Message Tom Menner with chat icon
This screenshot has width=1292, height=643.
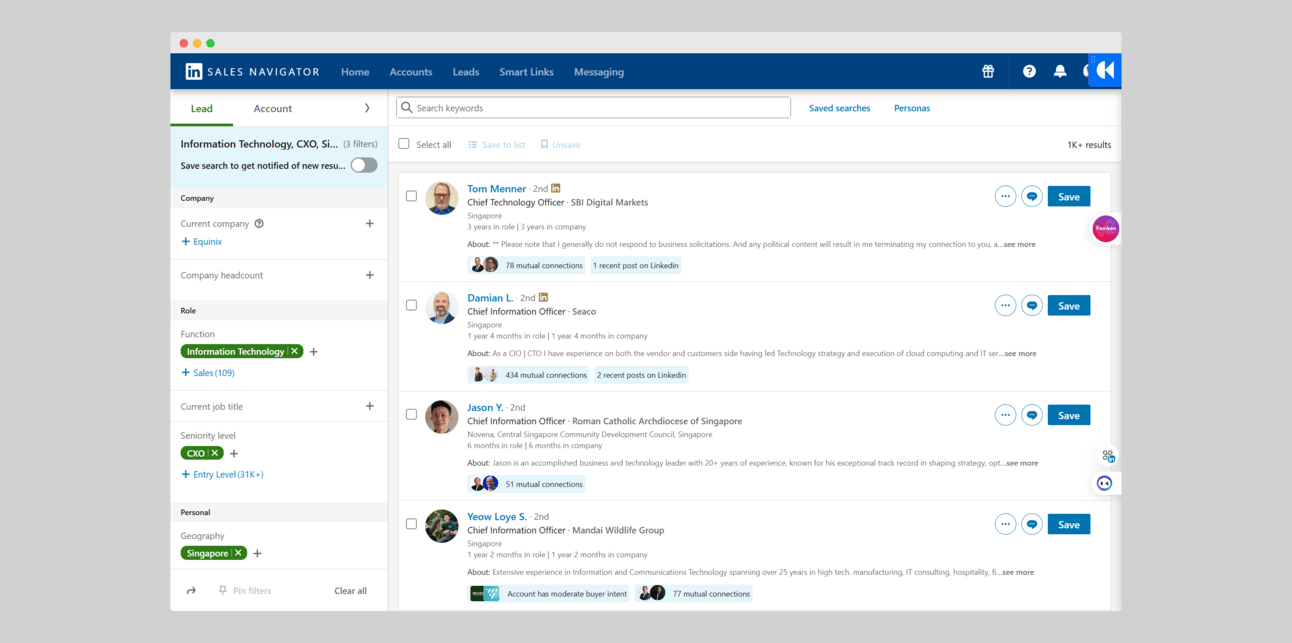(1032, 196)
